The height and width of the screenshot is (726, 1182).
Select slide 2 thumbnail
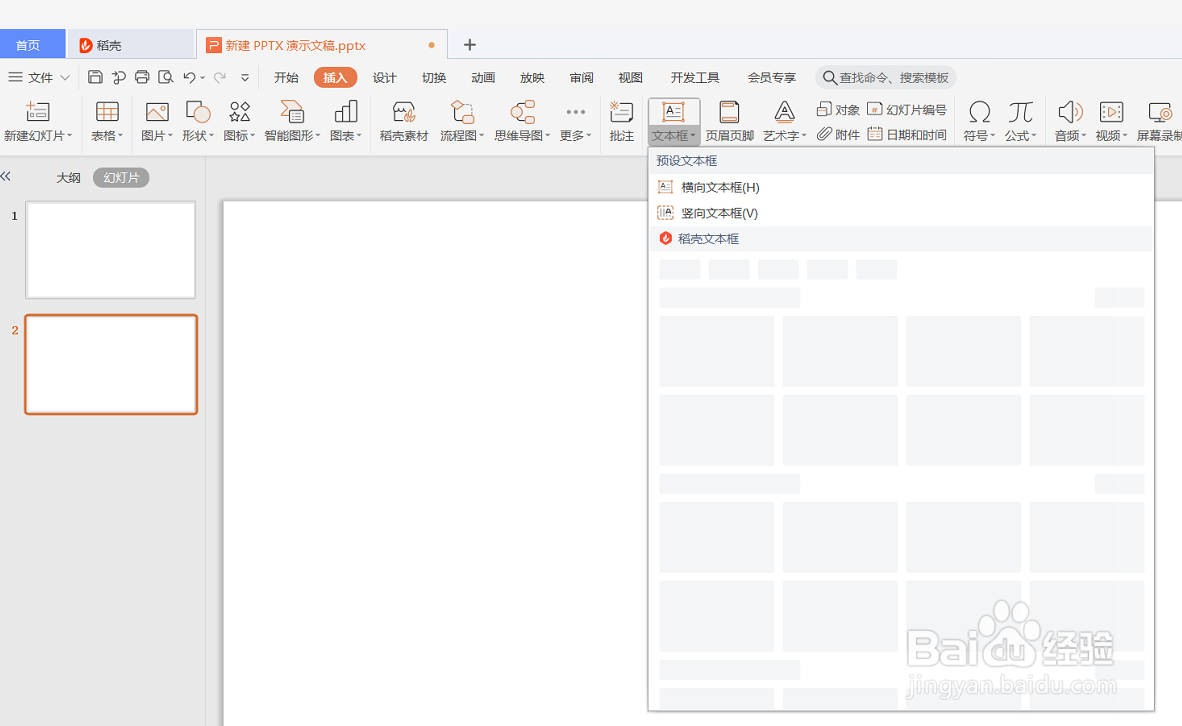click(111, 364)
